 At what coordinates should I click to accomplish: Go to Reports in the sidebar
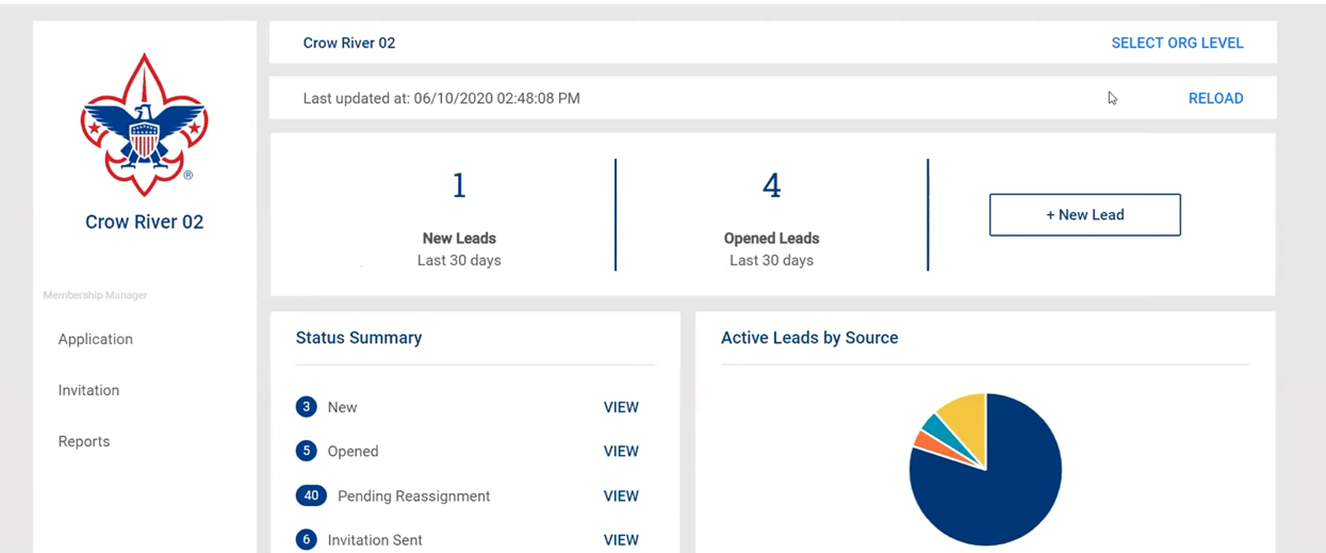(x=84, y=441)
